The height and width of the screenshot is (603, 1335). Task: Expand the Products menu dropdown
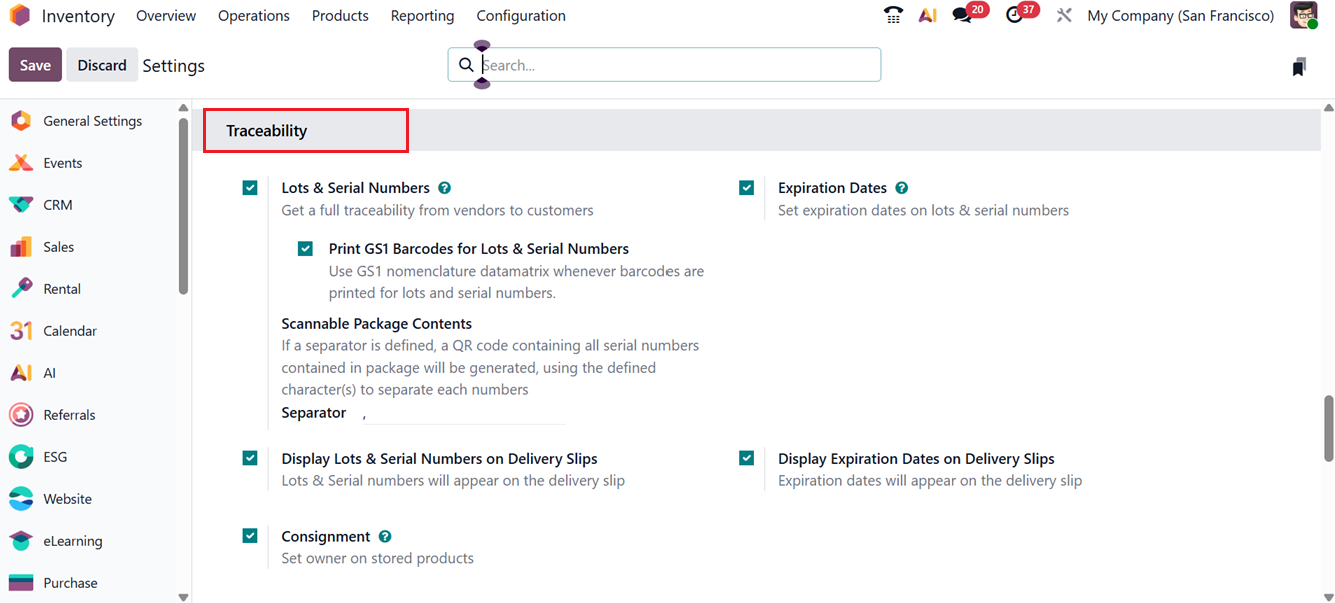[x=340, y=16]
